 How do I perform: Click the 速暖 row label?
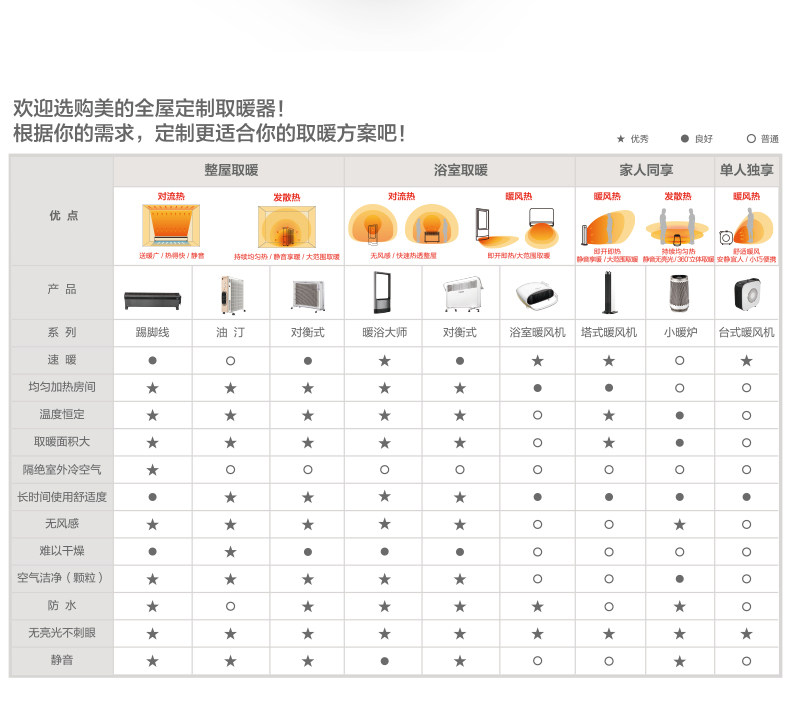pos(62,360)
